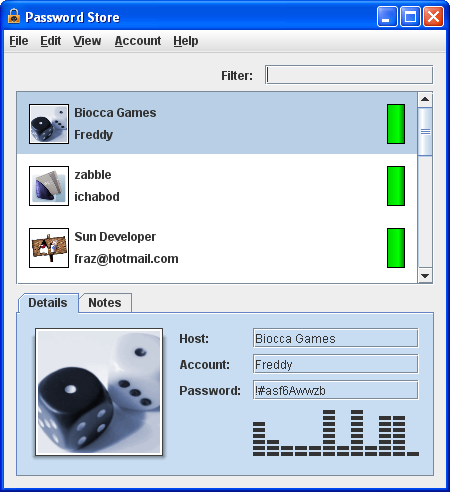This screenshot has width=450, height=492.
Task: Click the Password field
Action: [336, 390]
